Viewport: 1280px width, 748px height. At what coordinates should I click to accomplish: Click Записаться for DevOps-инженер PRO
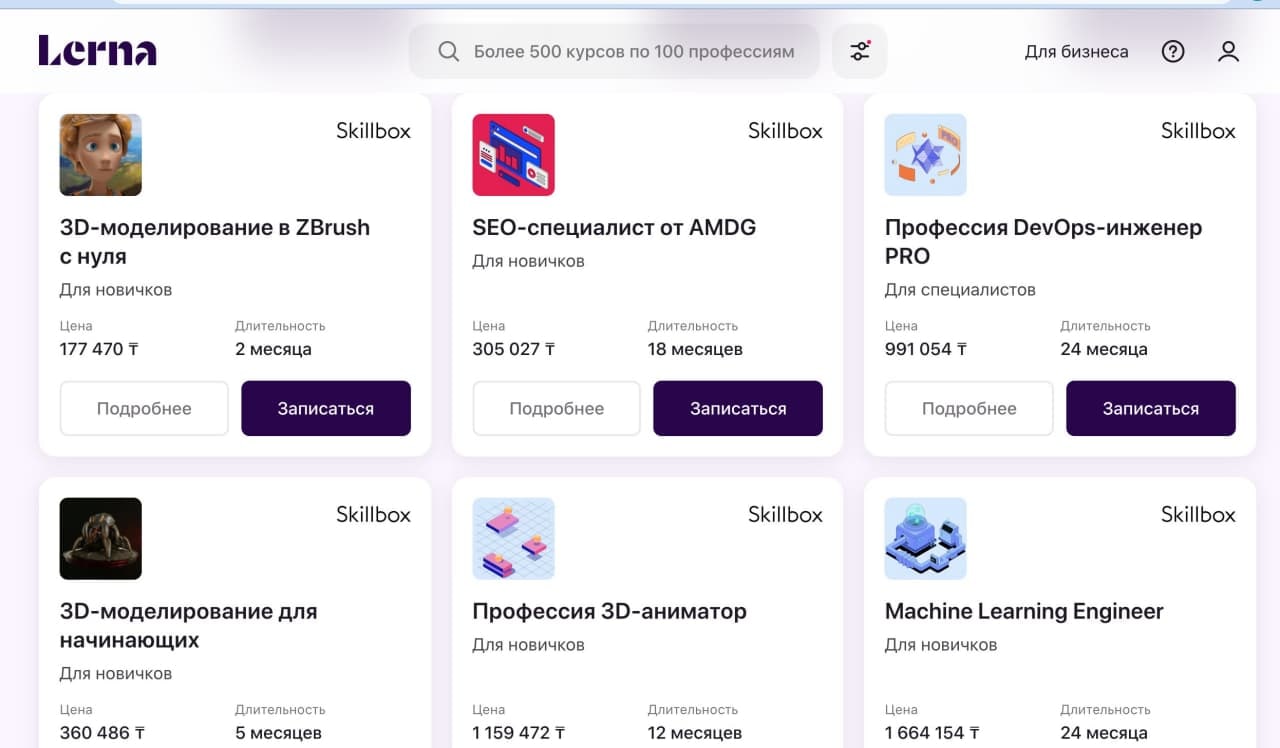coord(1151,408)
